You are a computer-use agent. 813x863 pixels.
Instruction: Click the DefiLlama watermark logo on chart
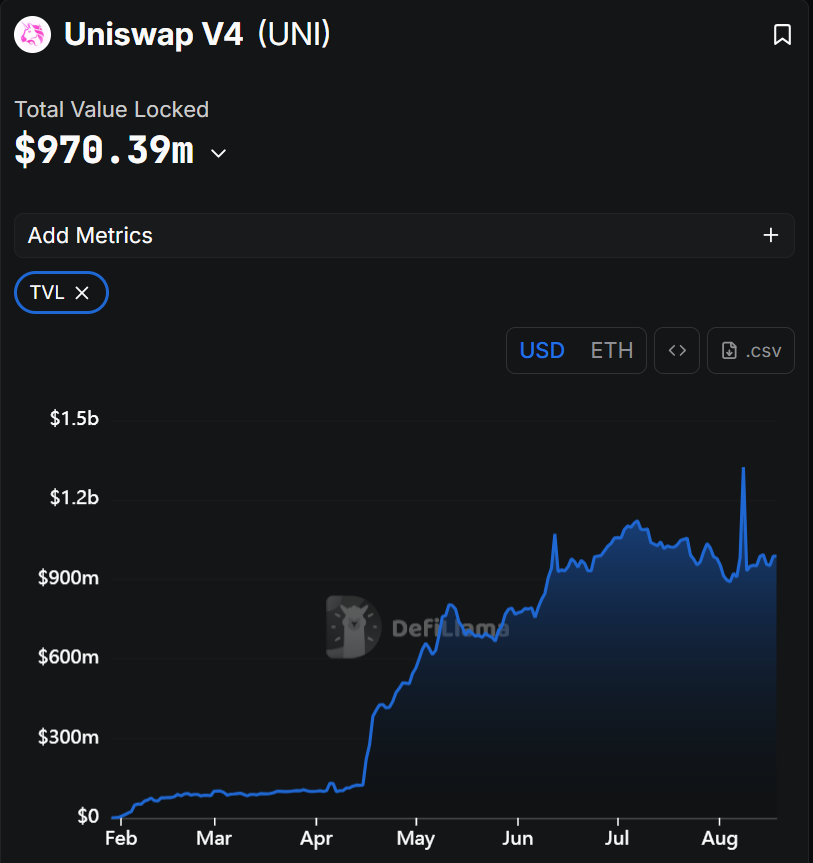coord(353,627)
